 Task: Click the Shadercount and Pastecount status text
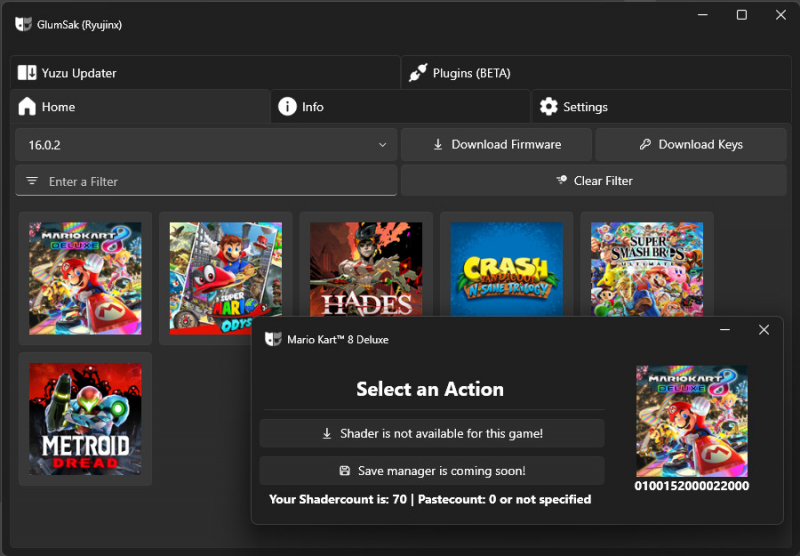tap(430, 499)
